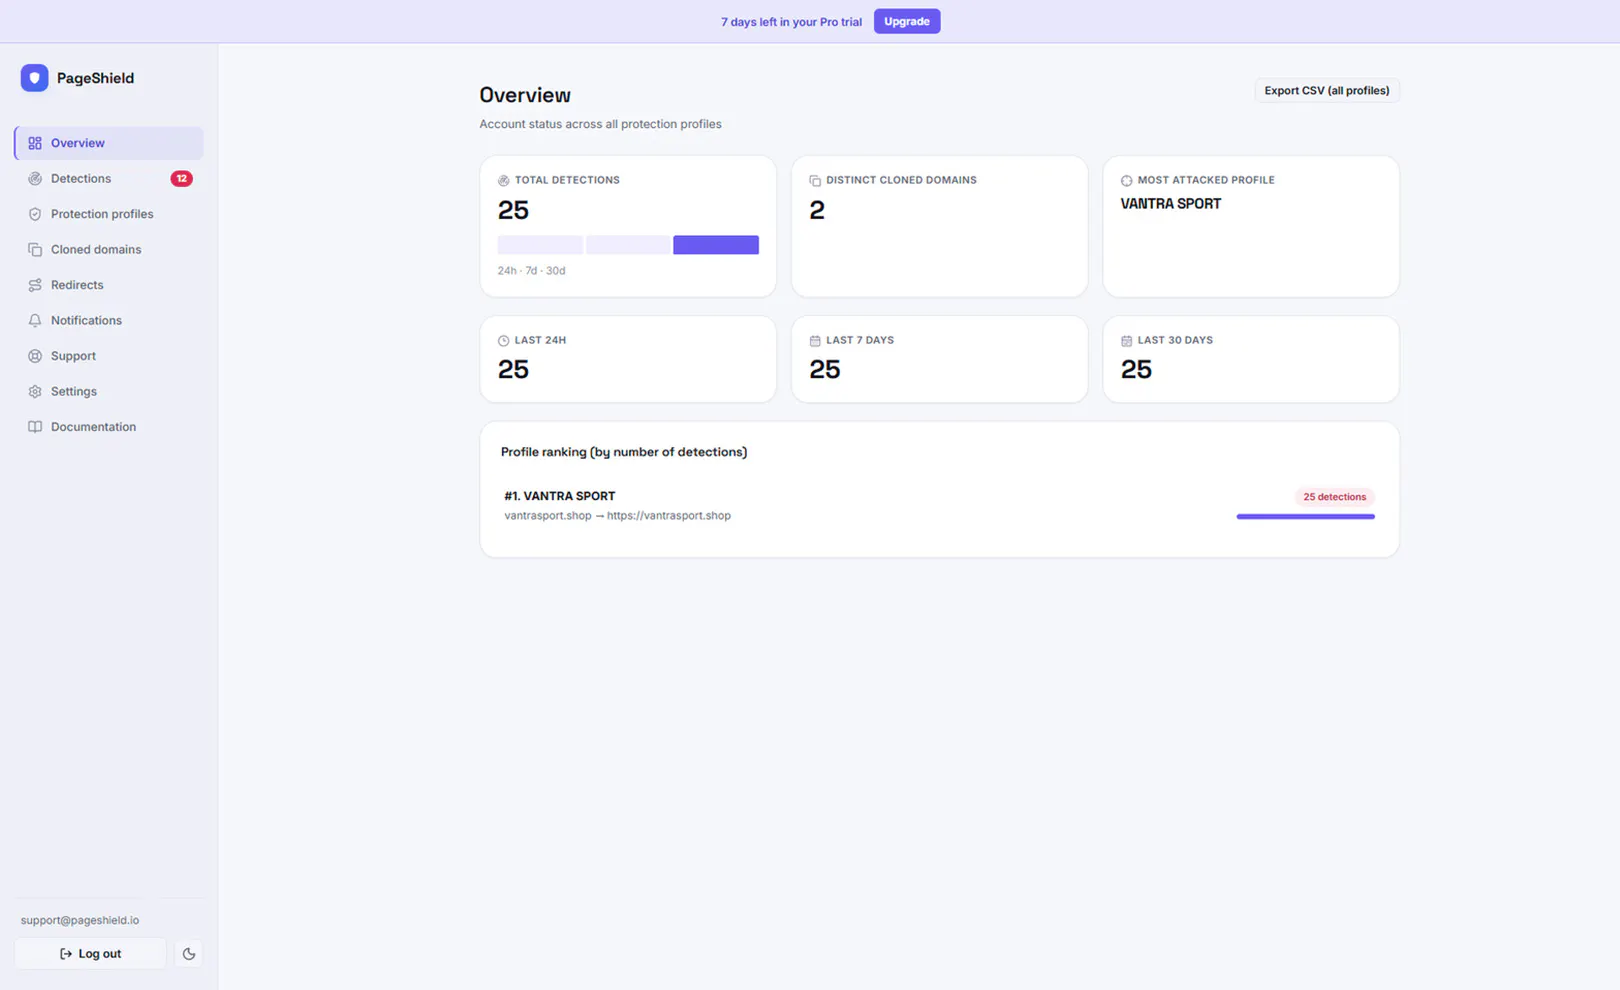The height and width of the screenshot is (990, 1620).
Task: Click the Log out button
Action: pyautogui.click(x=90, y=954)
